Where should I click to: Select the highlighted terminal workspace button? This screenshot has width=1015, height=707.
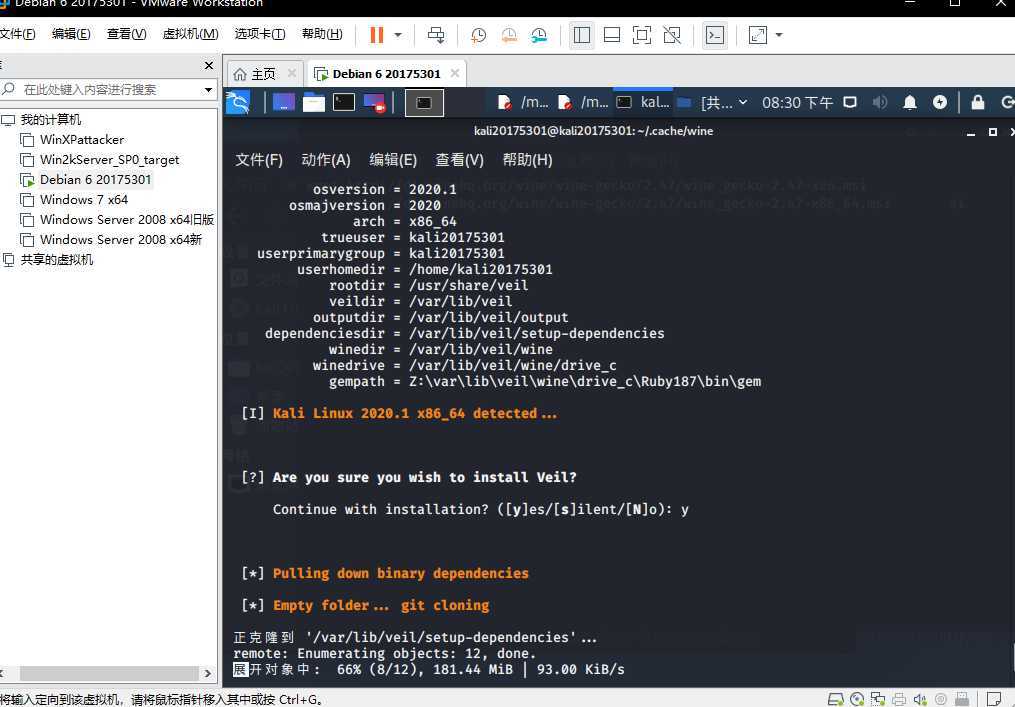(x=424, y=103)
